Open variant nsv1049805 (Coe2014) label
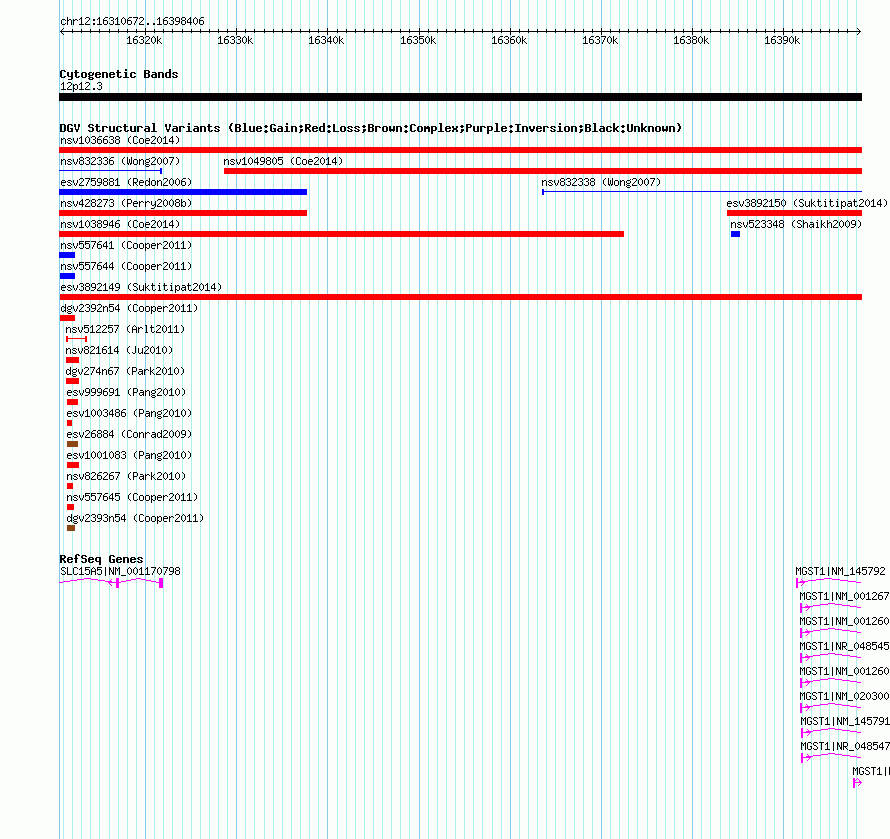Viewport: 890px width, 839px height. coord(283,161)
